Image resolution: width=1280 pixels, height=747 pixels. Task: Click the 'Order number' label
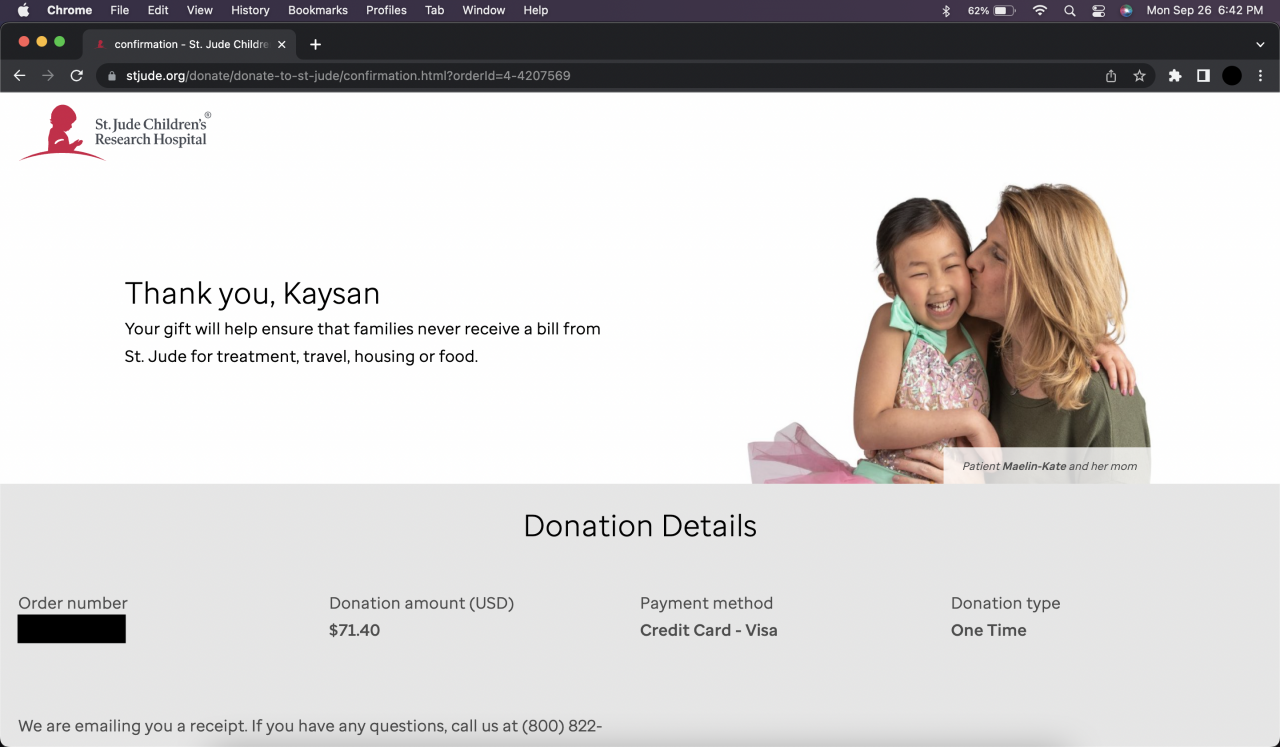(x=73, y=603)
